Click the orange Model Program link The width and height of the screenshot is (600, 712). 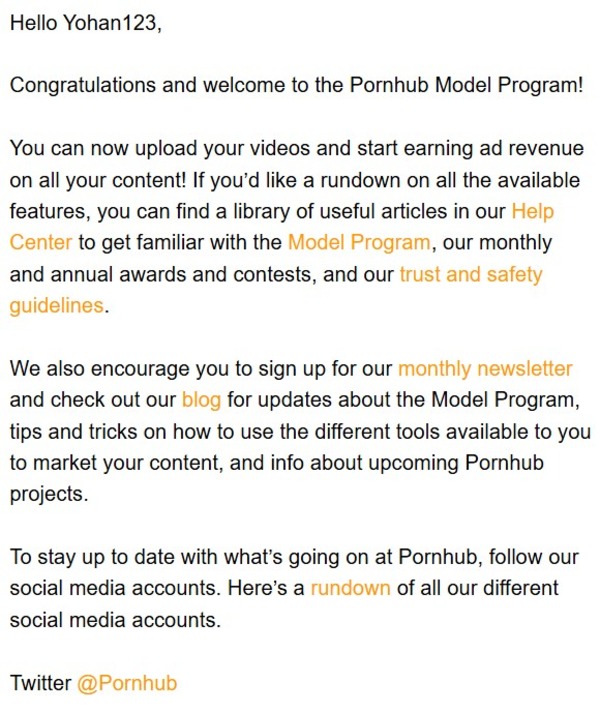[x=359, y=243]
